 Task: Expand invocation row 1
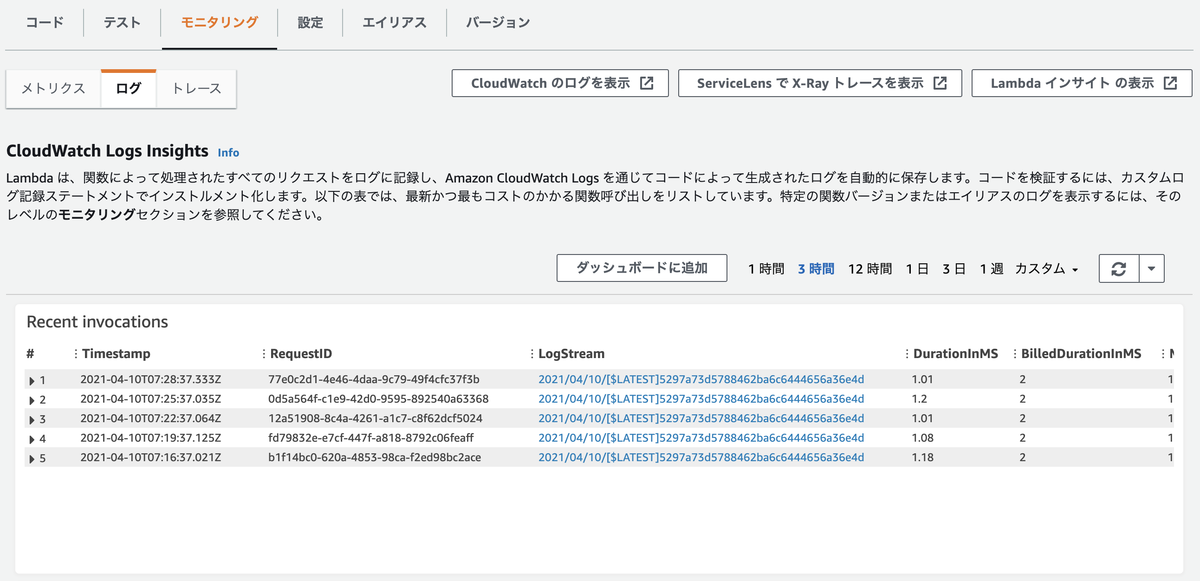coord(32,380)
